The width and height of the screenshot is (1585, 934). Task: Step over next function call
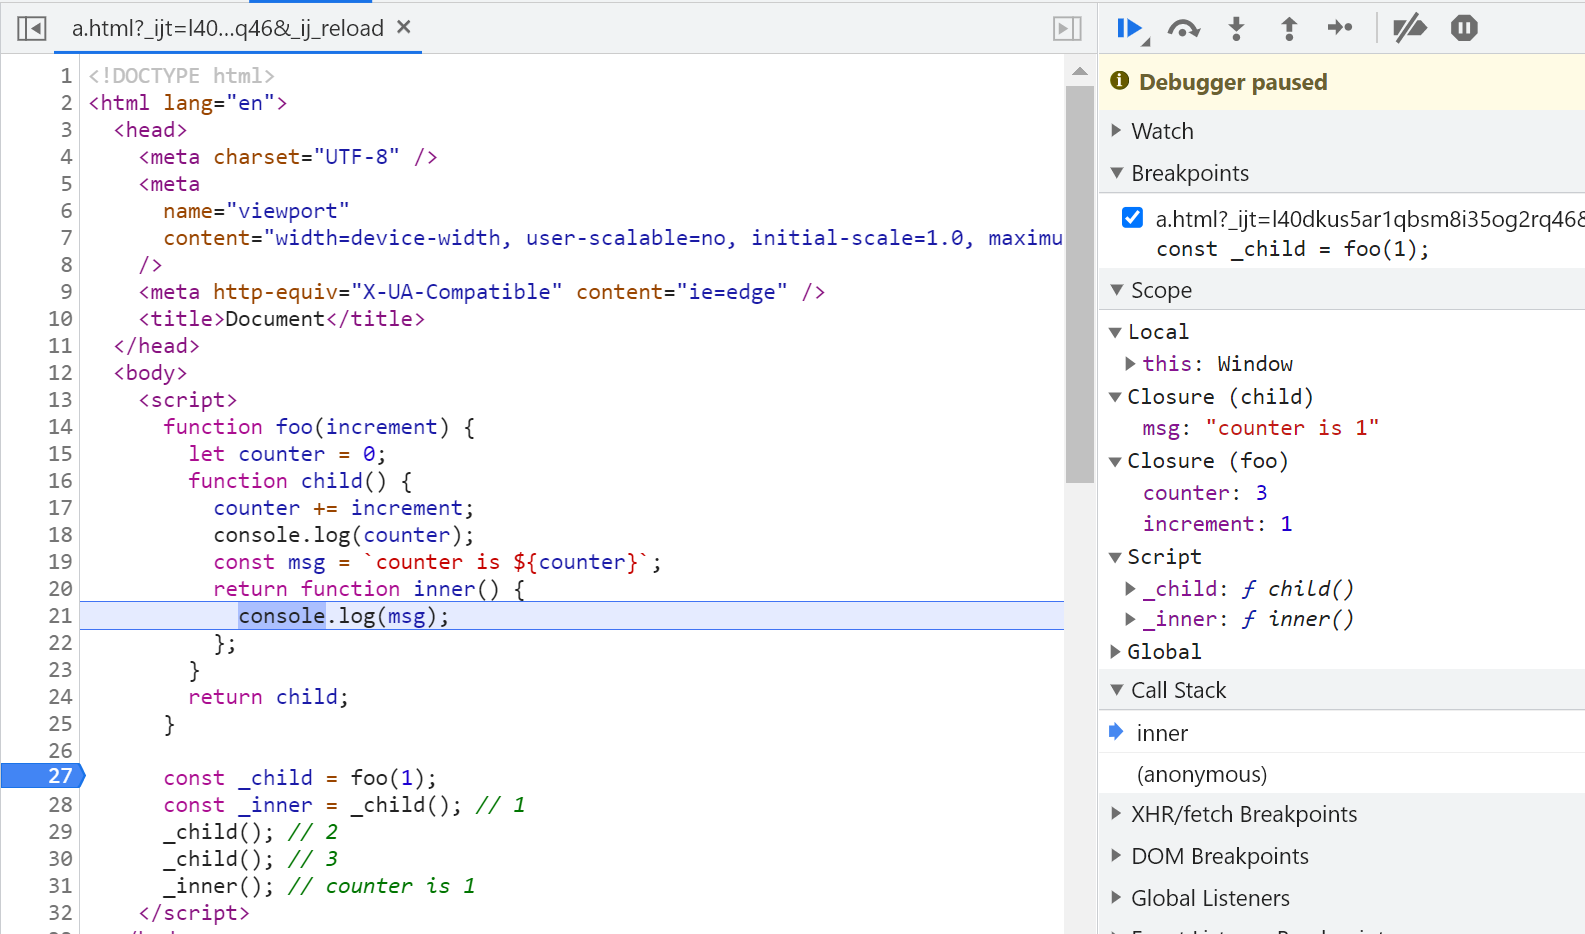pyautogui.click(x=1183, y=28)
